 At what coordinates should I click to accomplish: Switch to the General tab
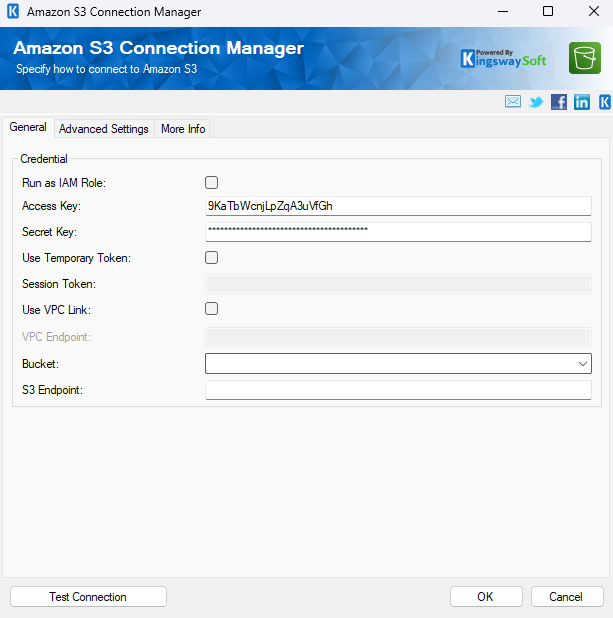tap(28, 127)
